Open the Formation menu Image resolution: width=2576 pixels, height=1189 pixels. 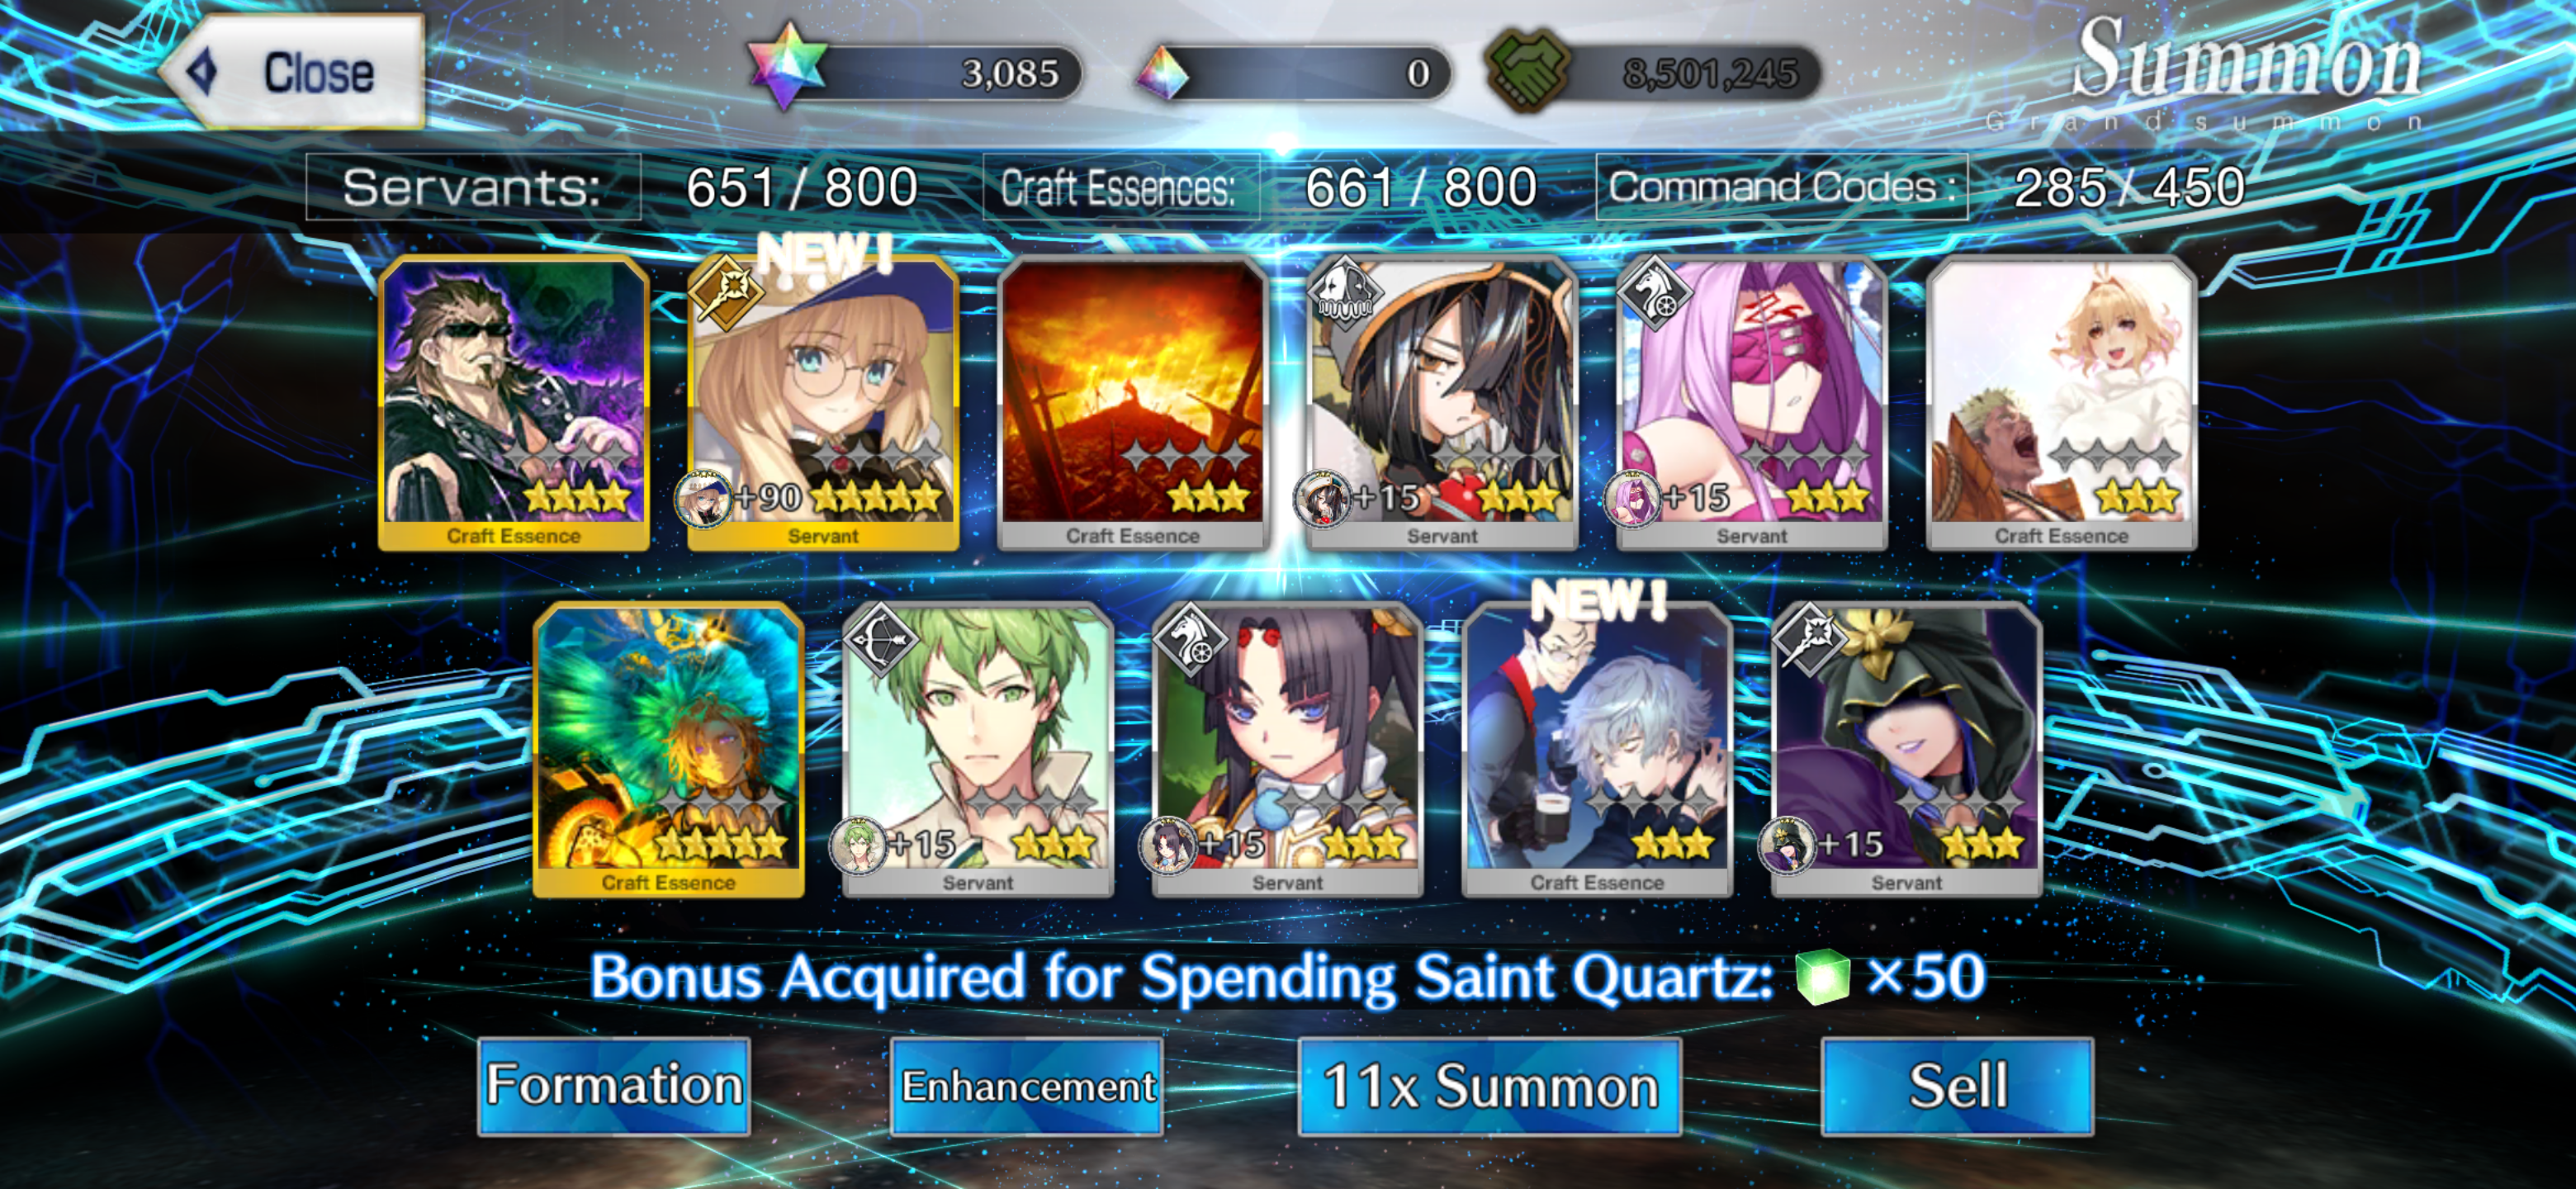coord(614,1086)
